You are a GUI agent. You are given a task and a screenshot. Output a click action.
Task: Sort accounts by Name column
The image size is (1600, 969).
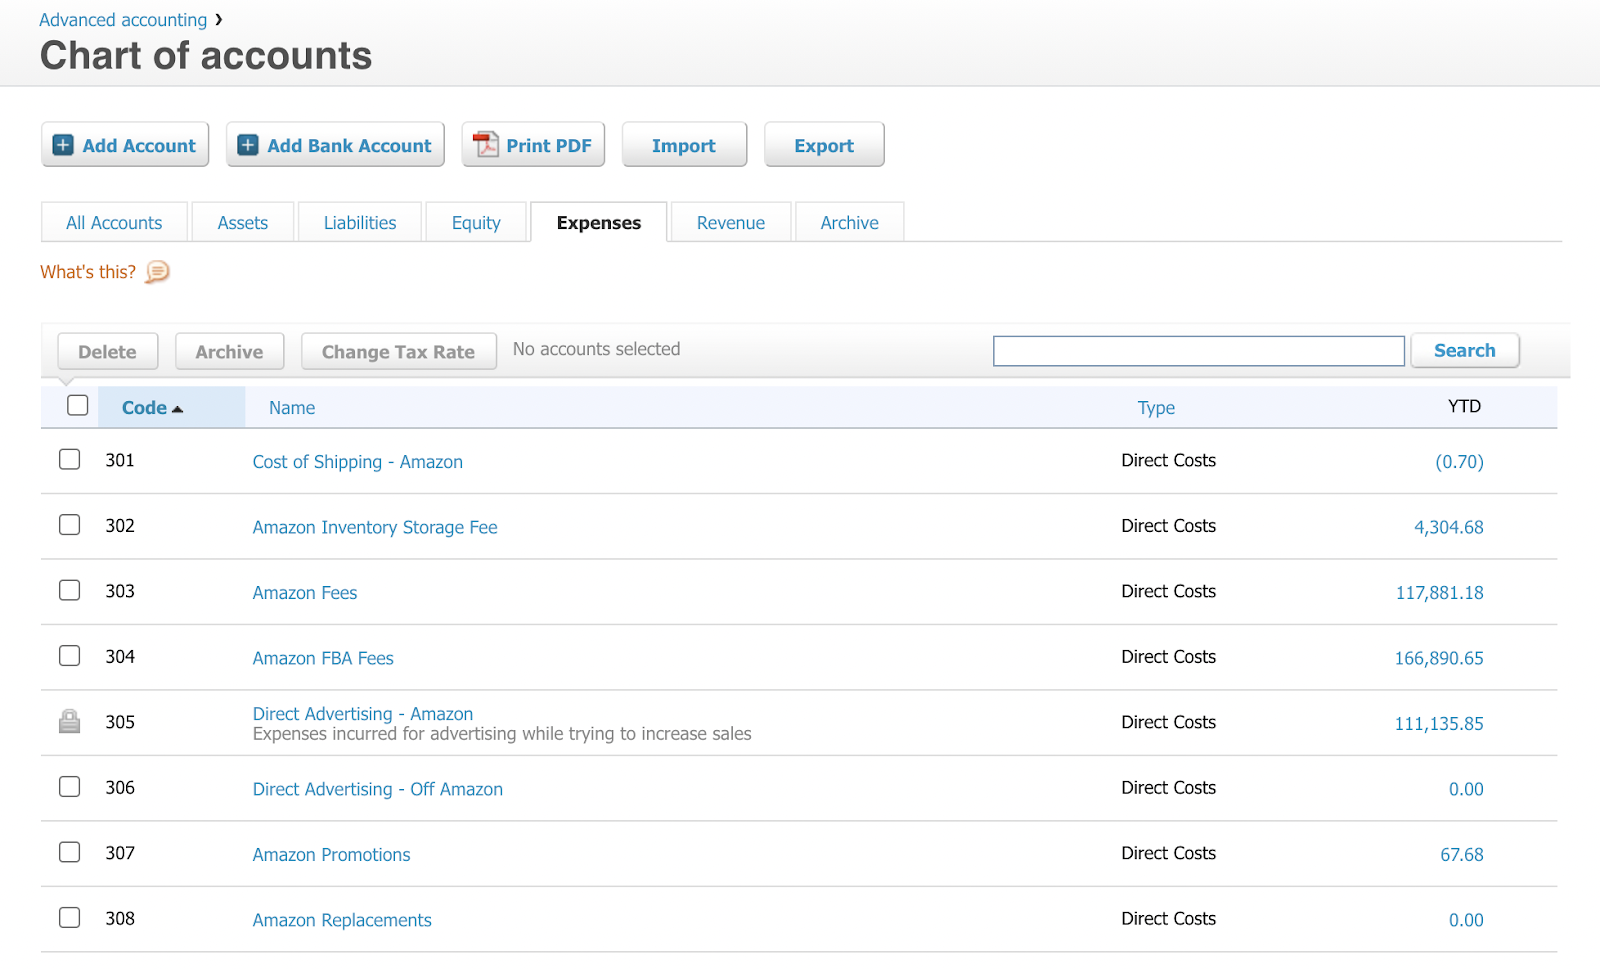pos(292,408)
